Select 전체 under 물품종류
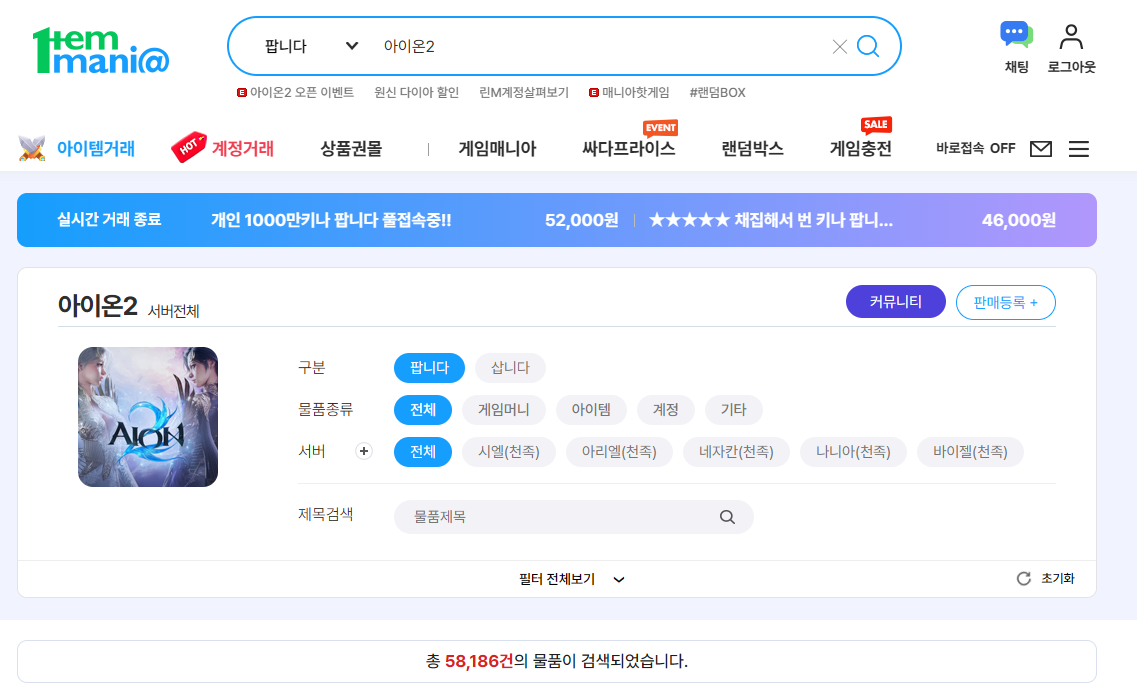Screen dimensions: 1137x688 [x=423, y=410]
